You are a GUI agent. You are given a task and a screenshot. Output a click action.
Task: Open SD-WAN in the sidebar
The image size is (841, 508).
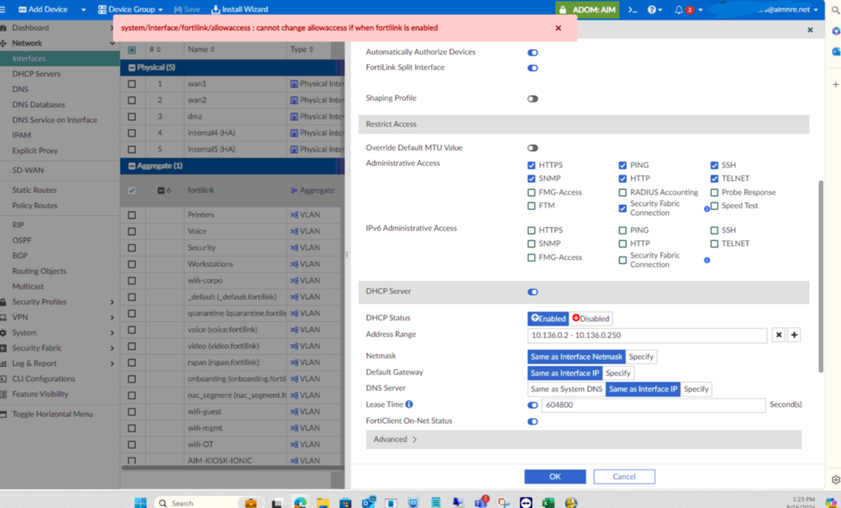(x=28, y=170)
